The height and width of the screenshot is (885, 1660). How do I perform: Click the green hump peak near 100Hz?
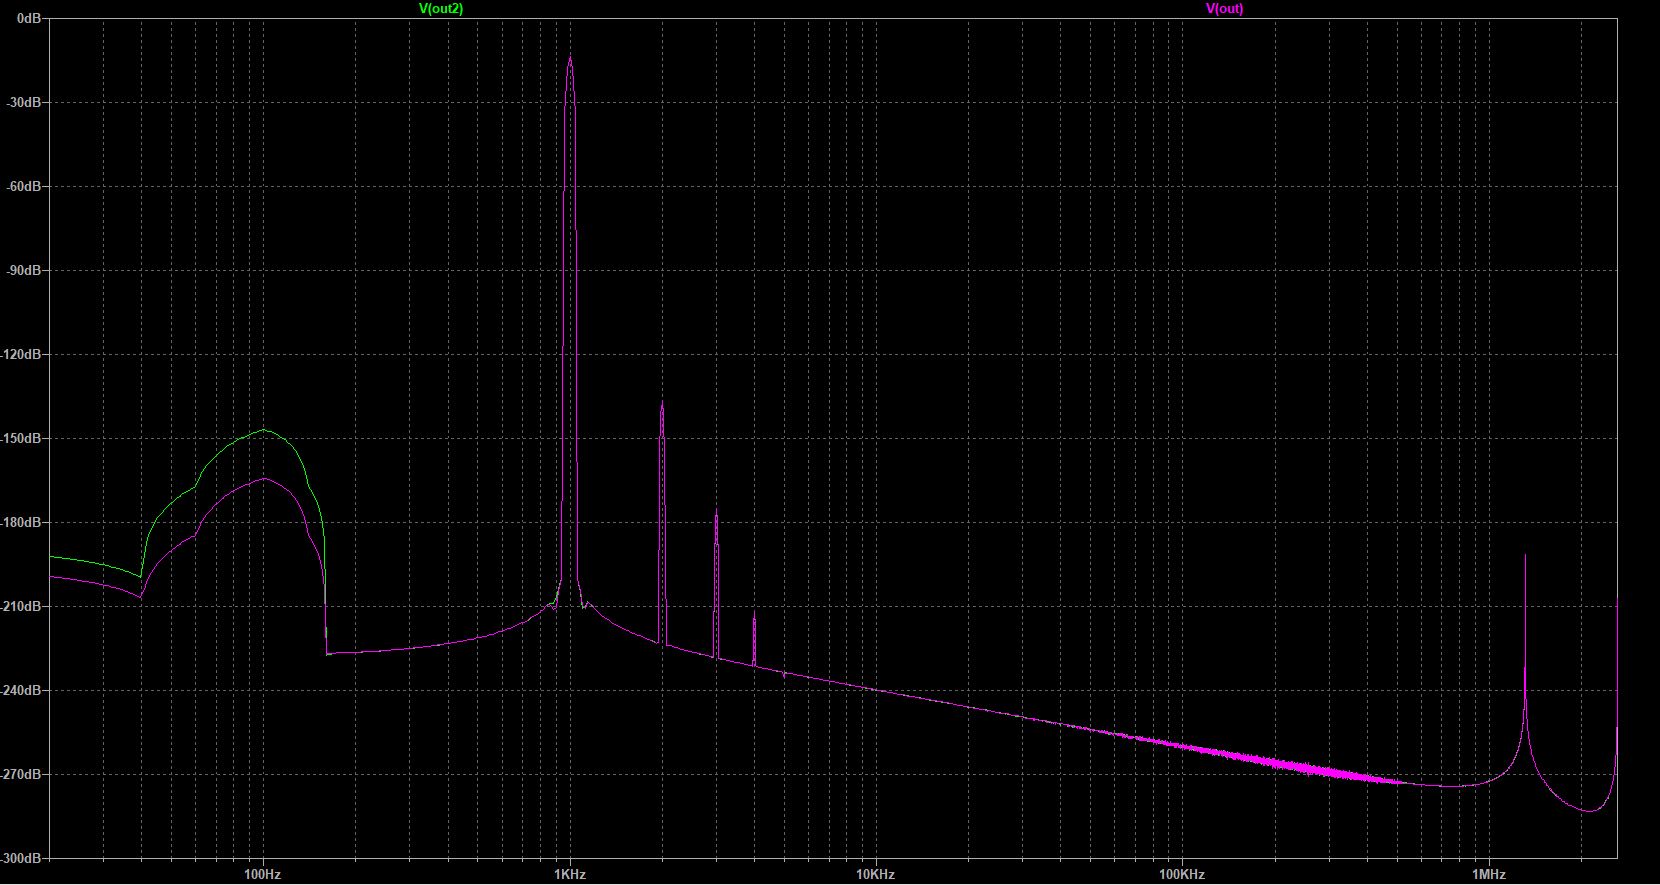[264, 430]
